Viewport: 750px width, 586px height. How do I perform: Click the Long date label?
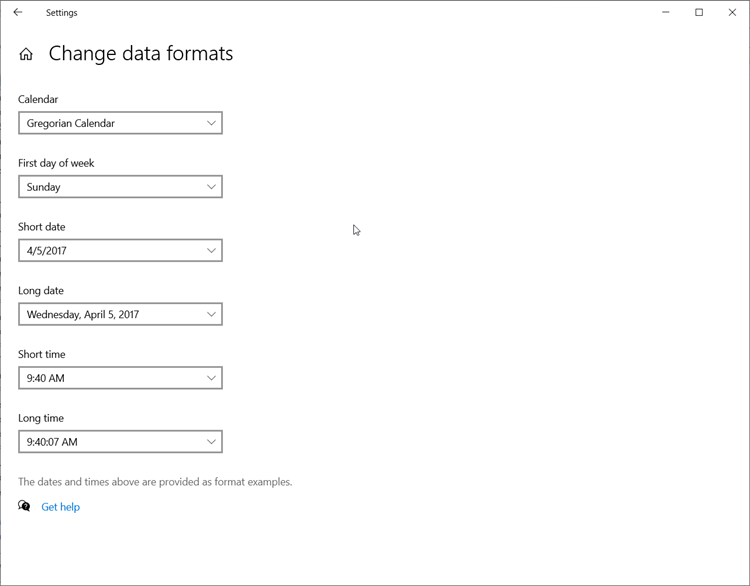(41, 291)
